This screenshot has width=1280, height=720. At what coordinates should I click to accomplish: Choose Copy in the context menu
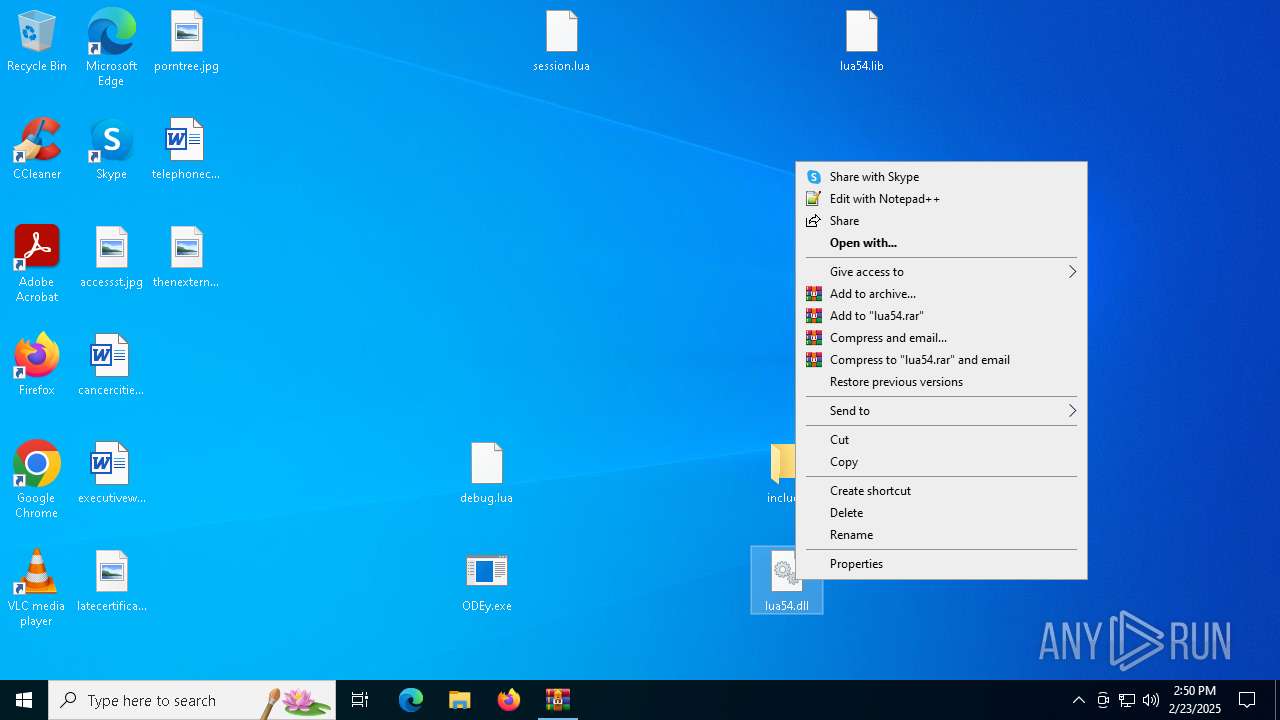pos(941,462)
